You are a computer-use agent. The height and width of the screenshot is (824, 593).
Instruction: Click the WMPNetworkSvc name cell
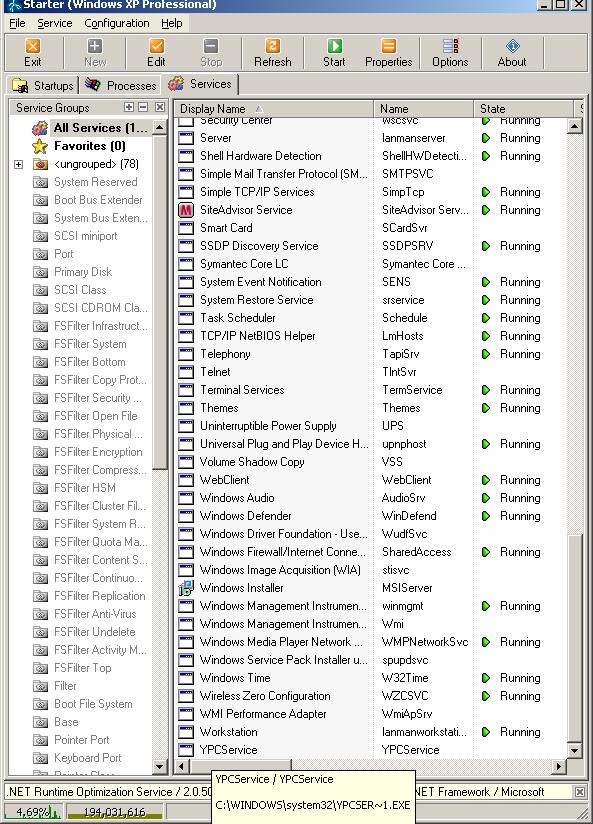click(x=425, y=642)
